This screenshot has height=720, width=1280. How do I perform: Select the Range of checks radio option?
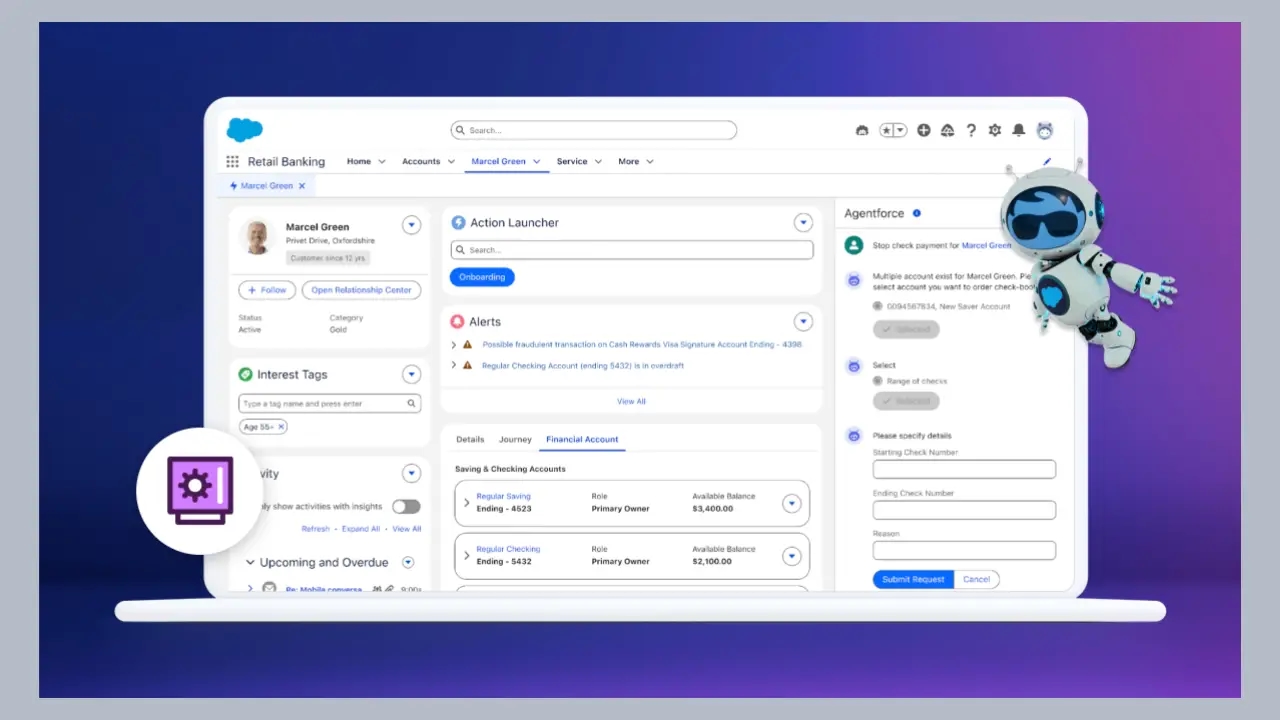point(877,381)
